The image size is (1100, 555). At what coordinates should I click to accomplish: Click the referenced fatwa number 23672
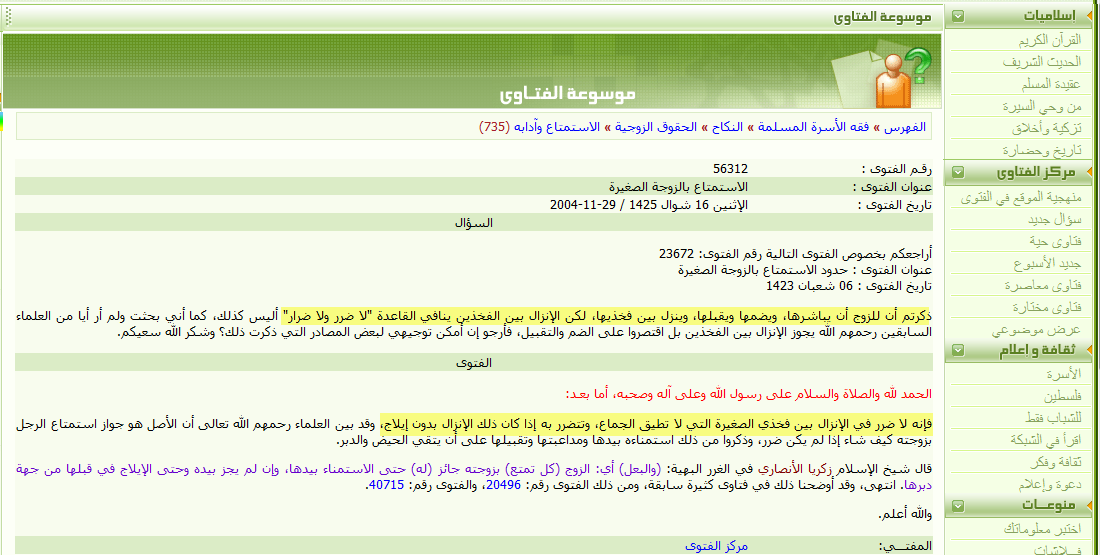(676, 254)
